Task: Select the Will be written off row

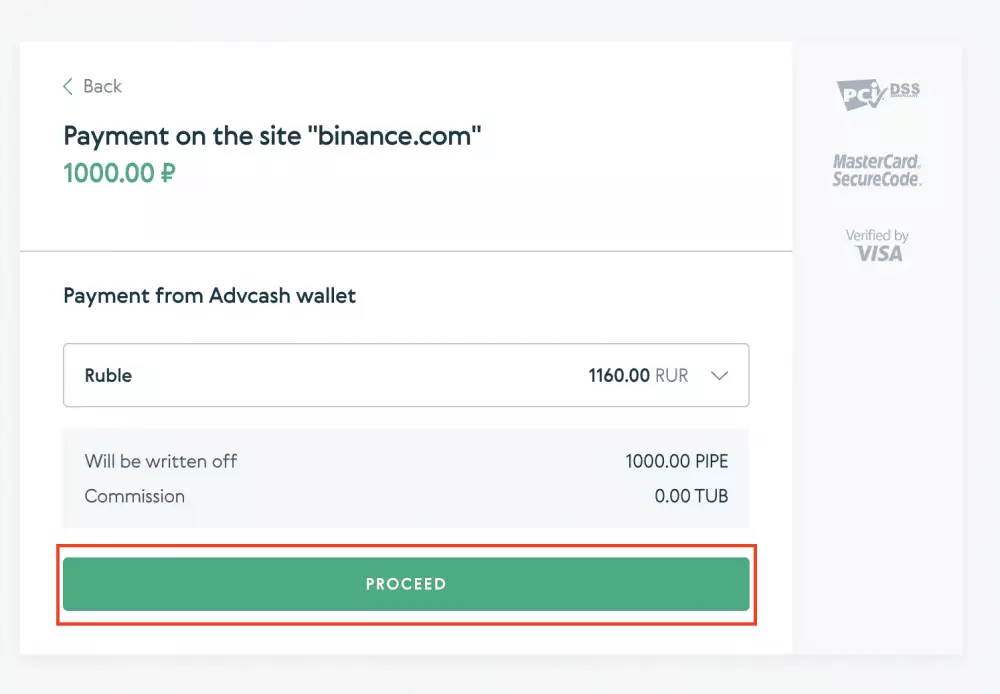Action: point(161,461)
